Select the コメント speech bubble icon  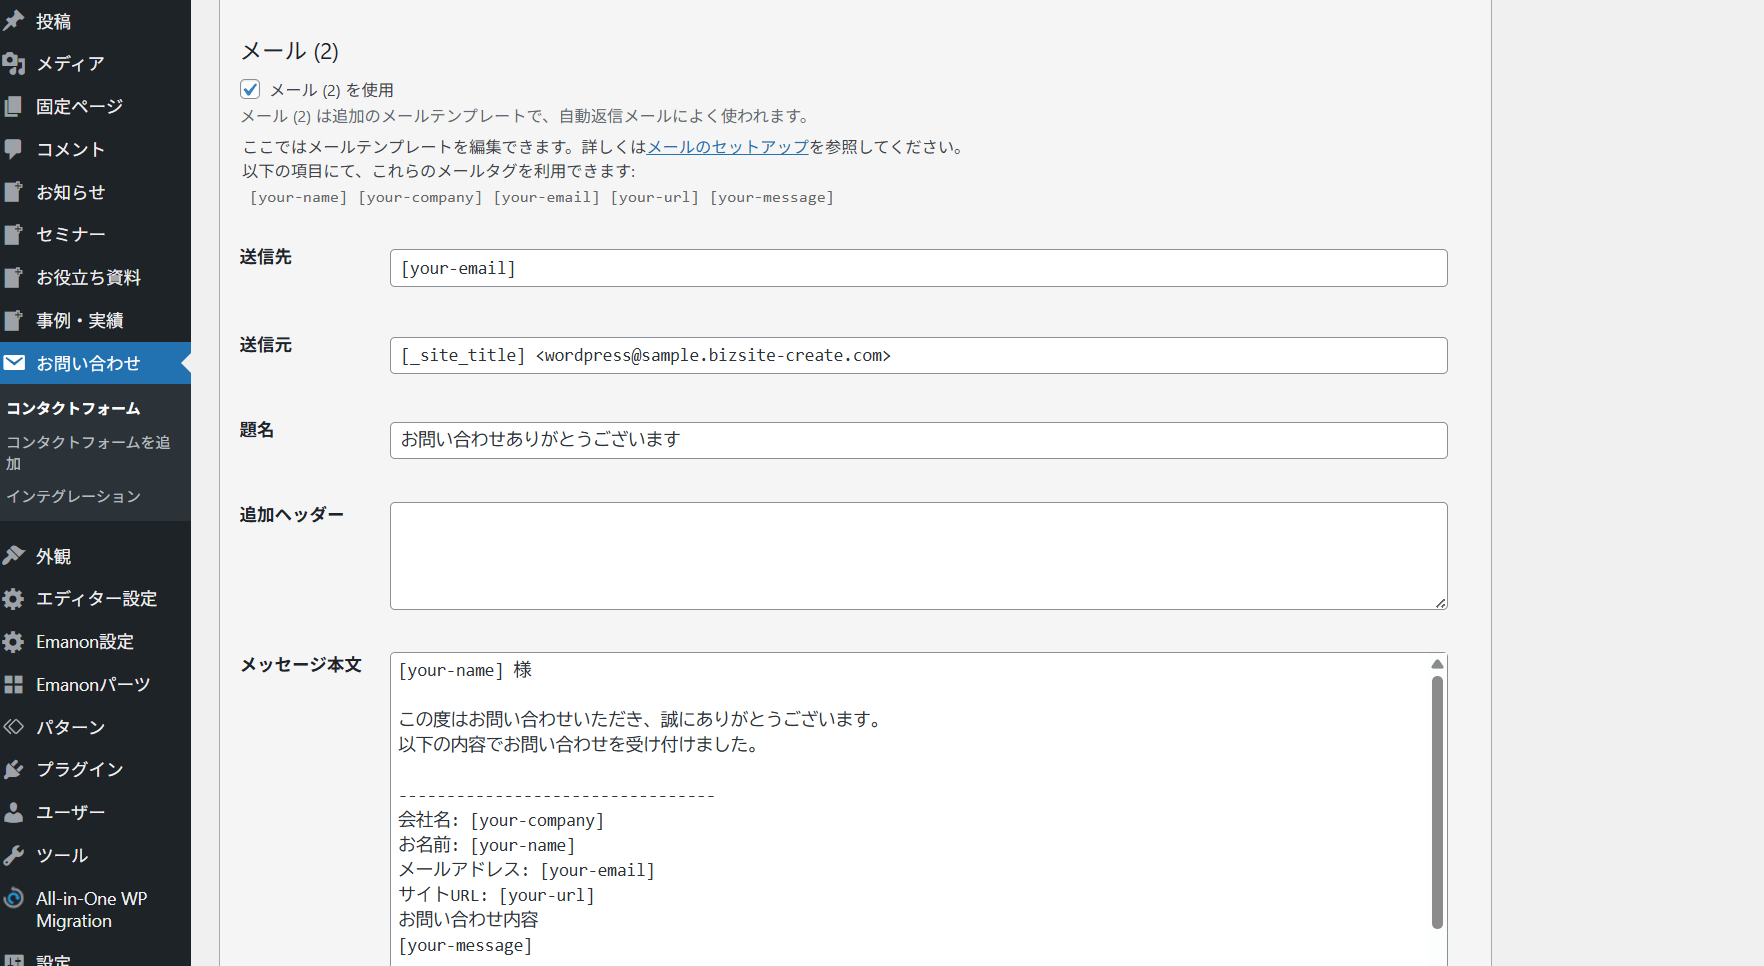coord(14,149)
